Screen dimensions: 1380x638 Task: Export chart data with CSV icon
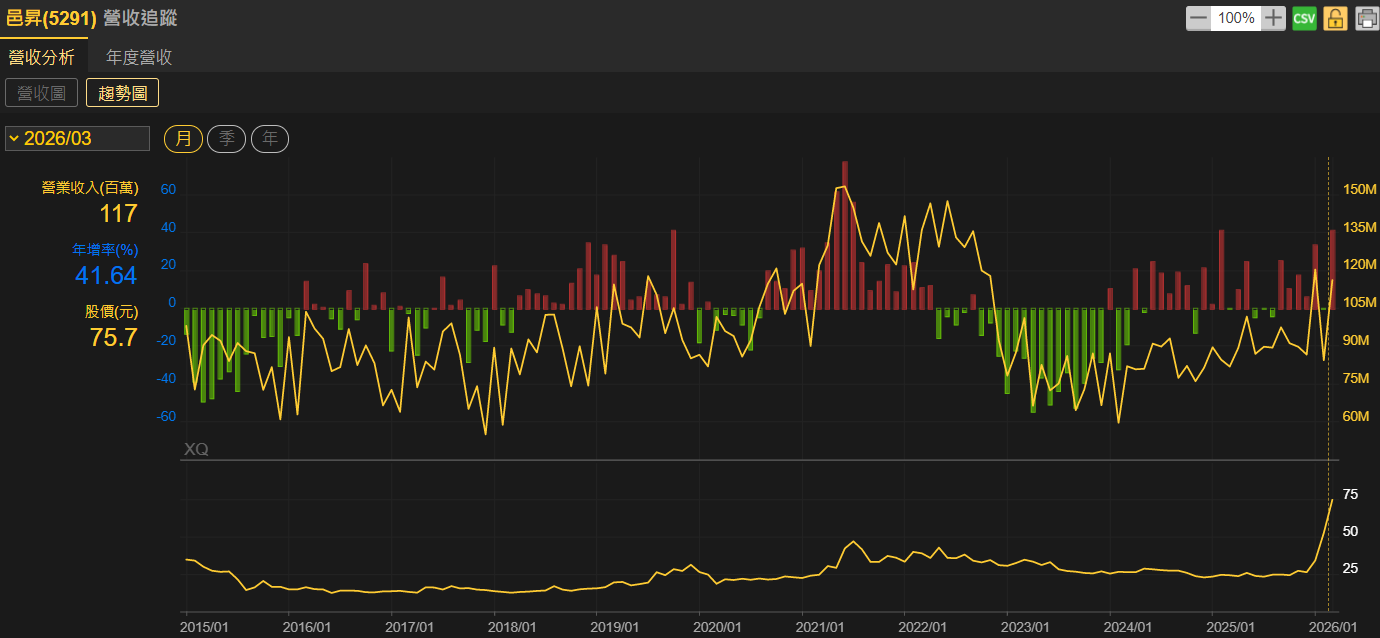[x=1304, y=18]
